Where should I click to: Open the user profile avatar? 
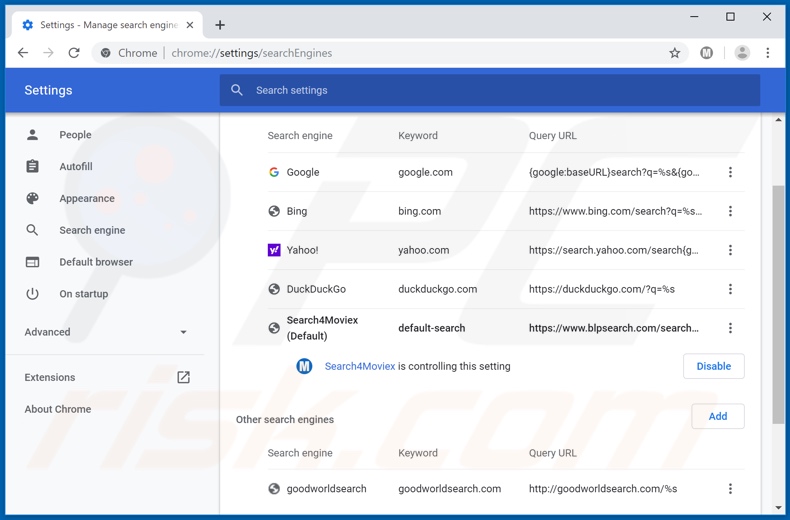point(742,53)
